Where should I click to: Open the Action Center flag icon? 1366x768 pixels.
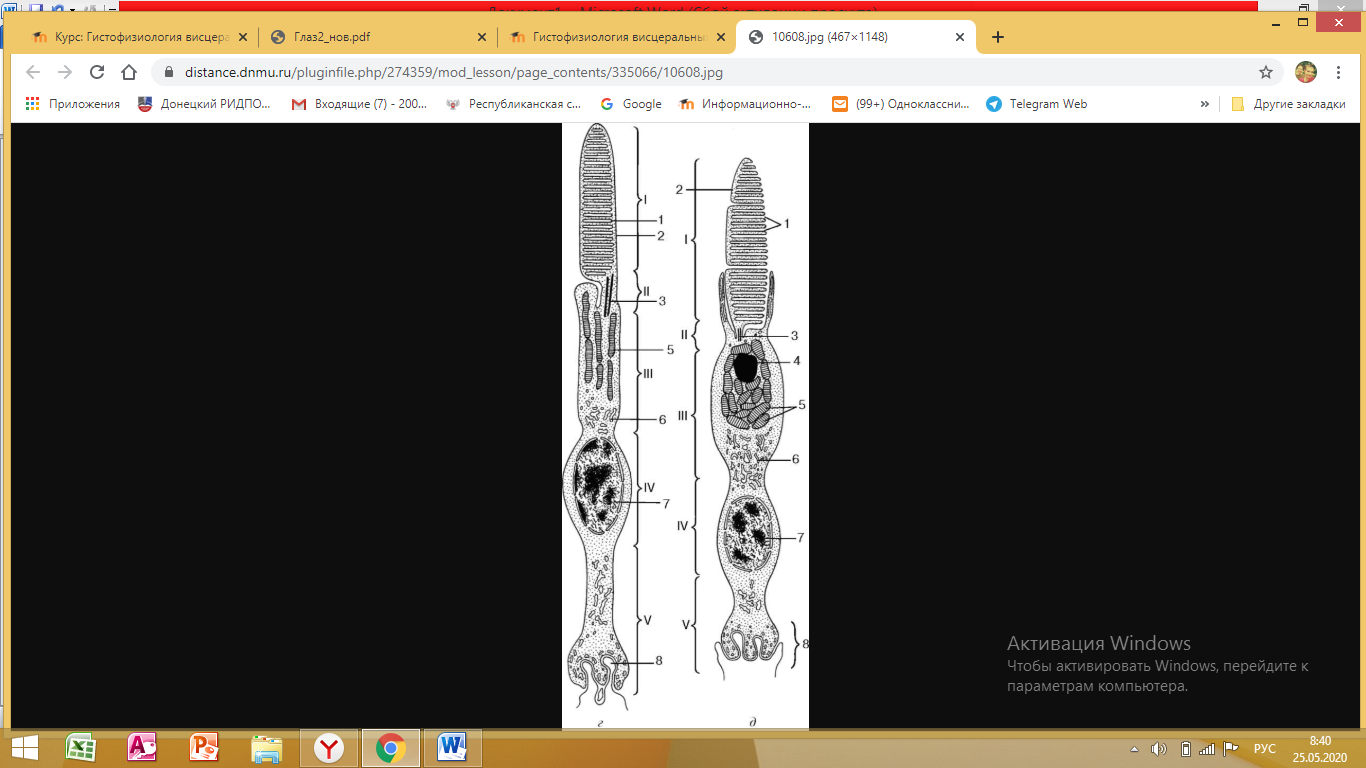pyautogui.click(x=1233, y=749)
